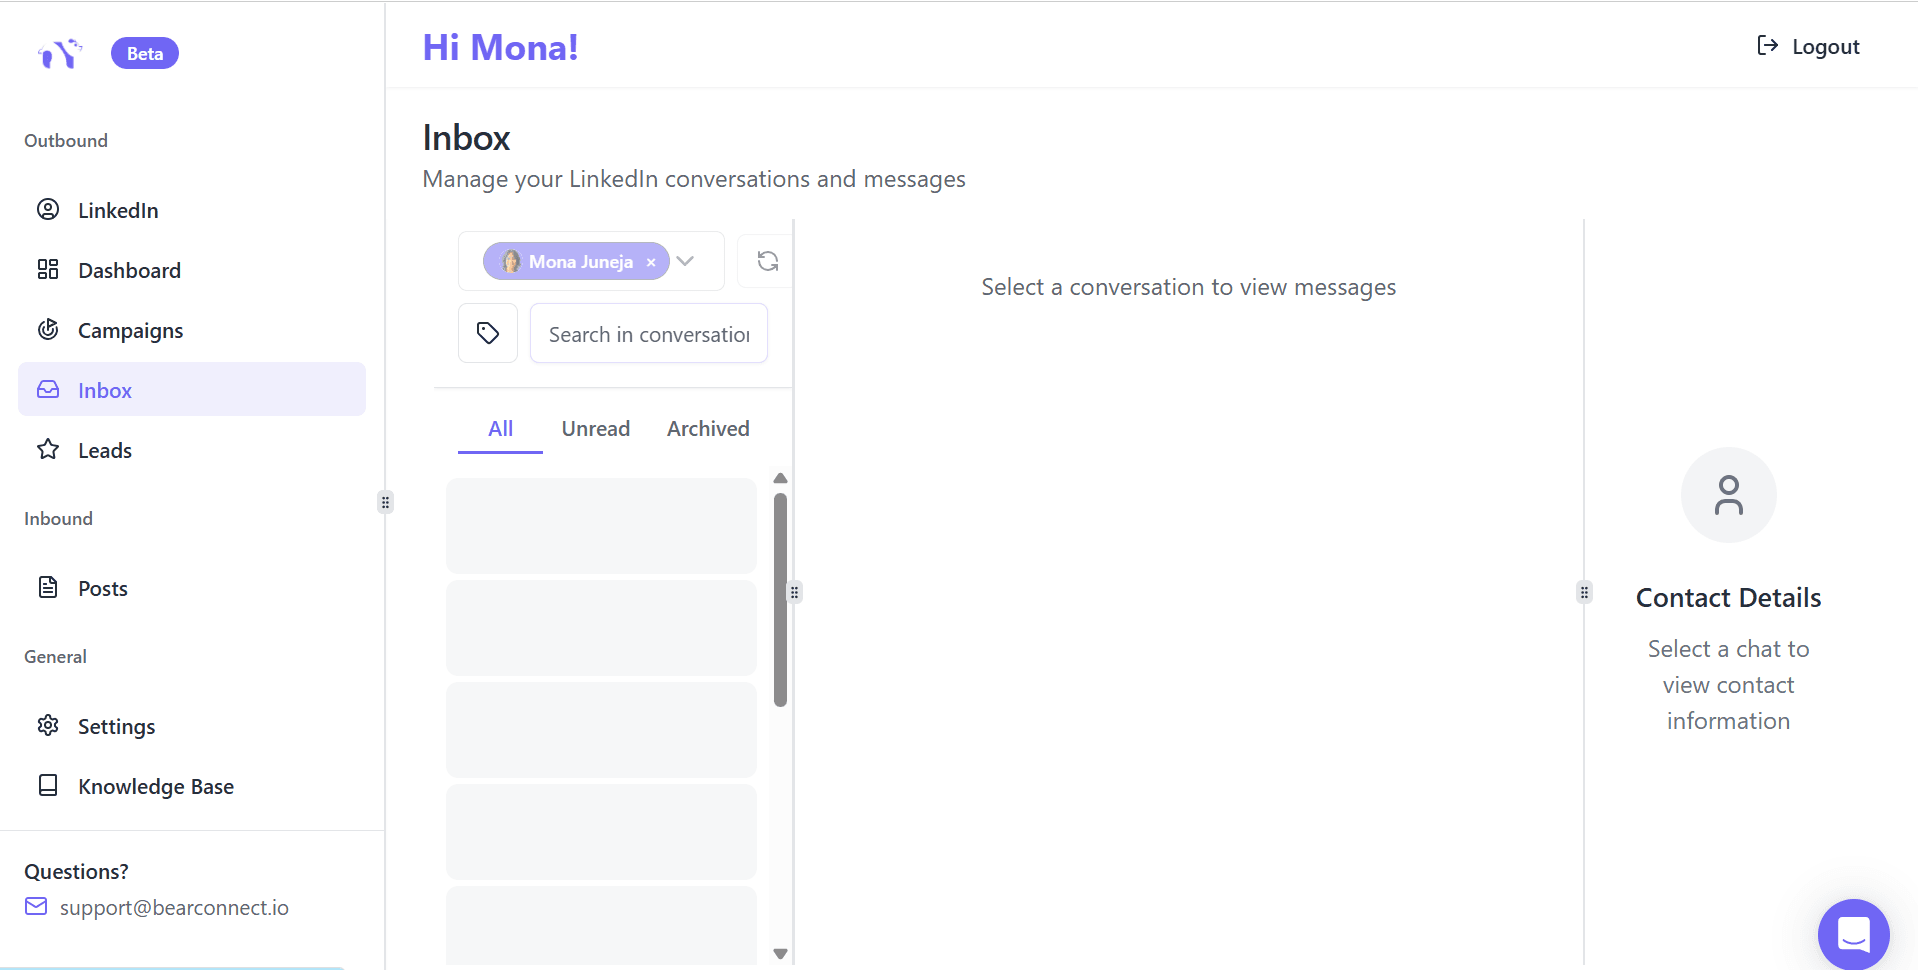Open the Settings gear icon

[47, 725]
